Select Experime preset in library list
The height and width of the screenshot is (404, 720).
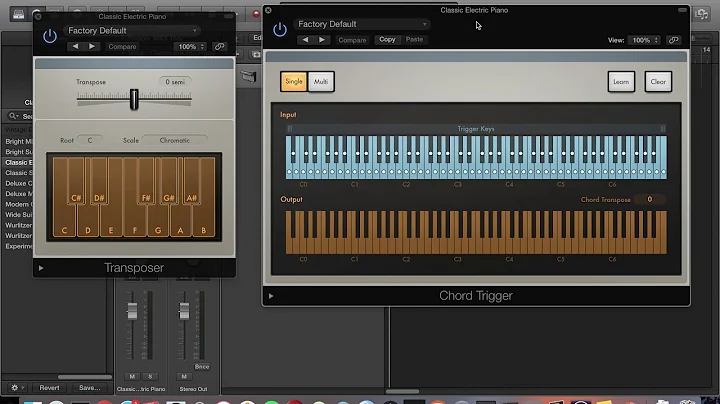18,247
